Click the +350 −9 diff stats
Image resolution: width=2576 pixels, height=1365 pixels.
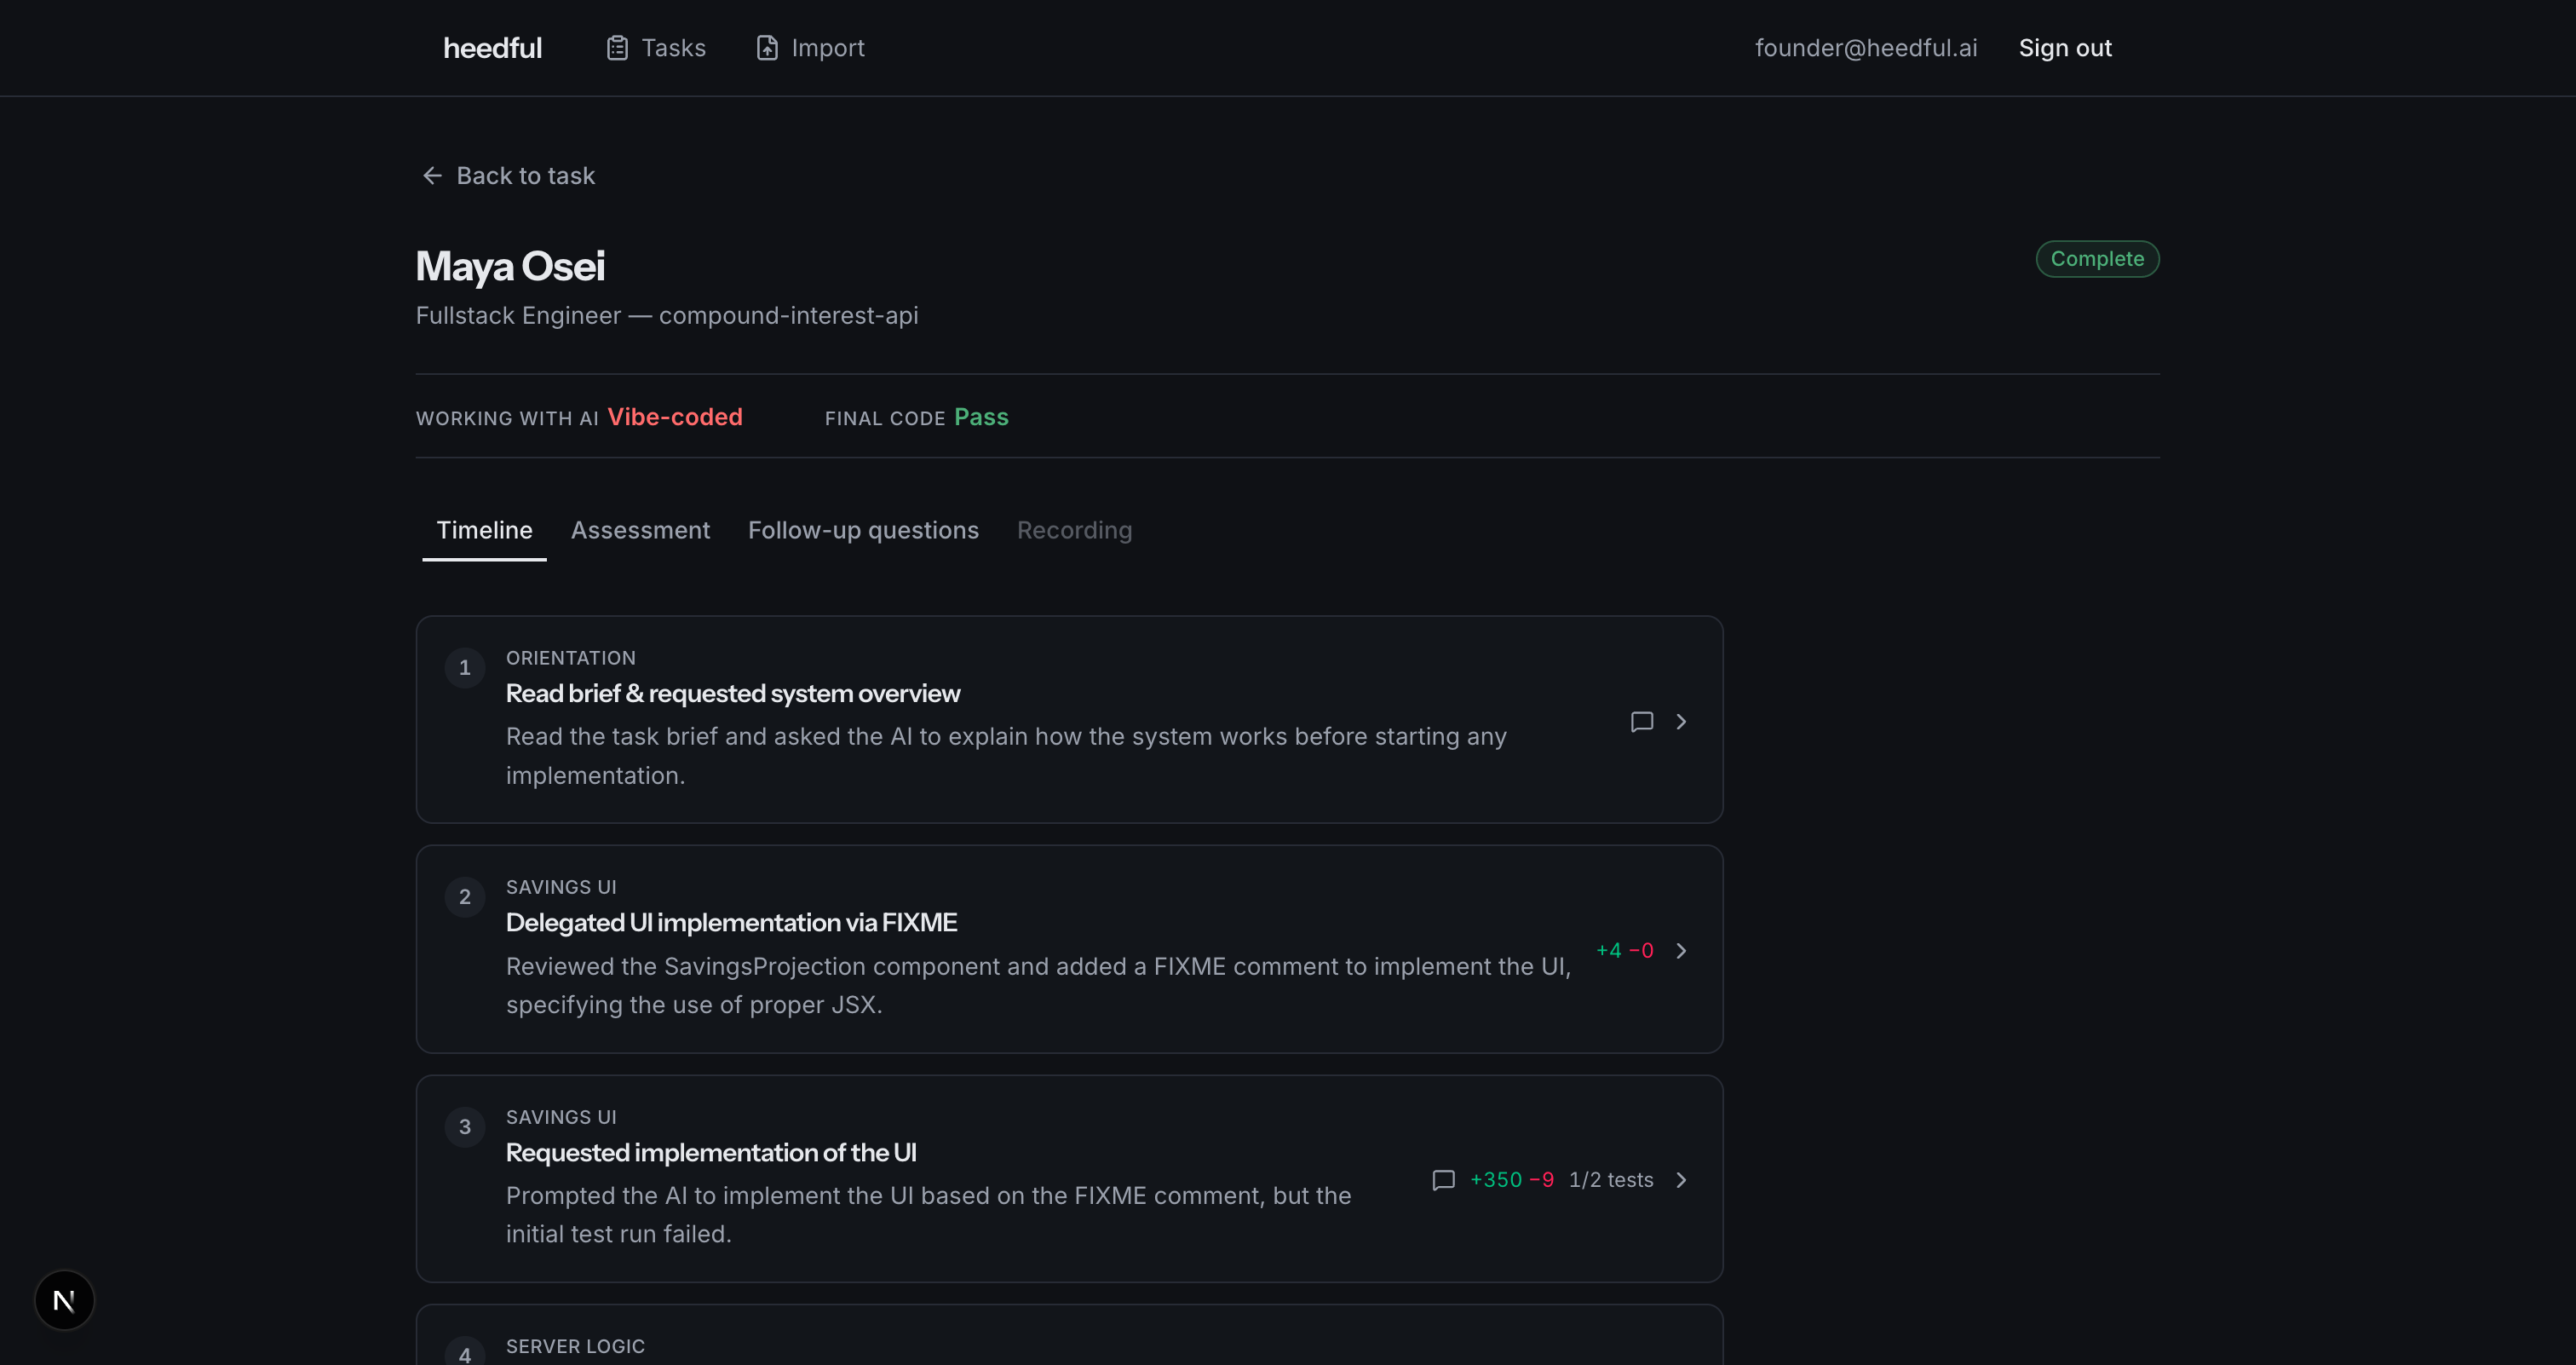(x=1512, y=1180)
